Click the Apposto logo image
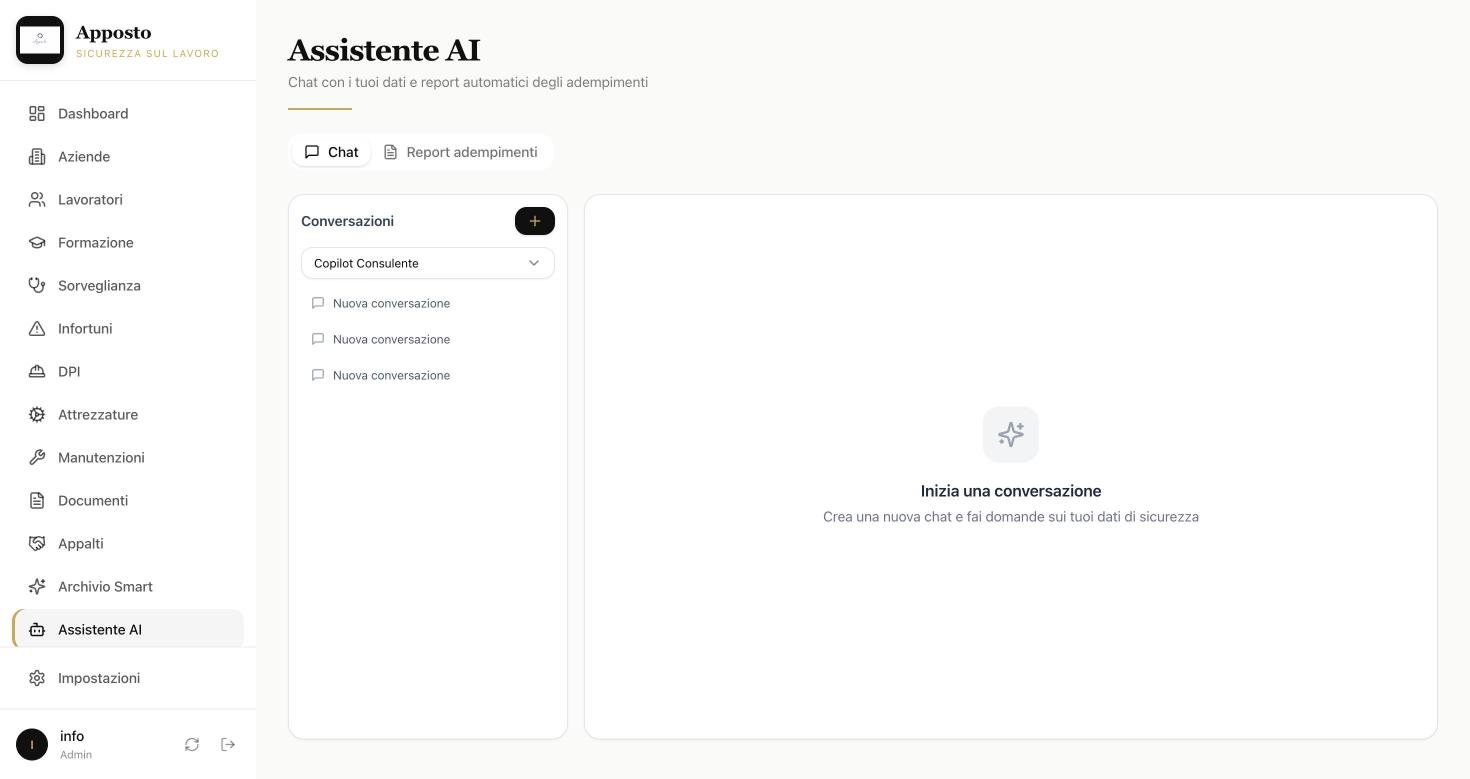1470x779 pixels. (40, 40)
